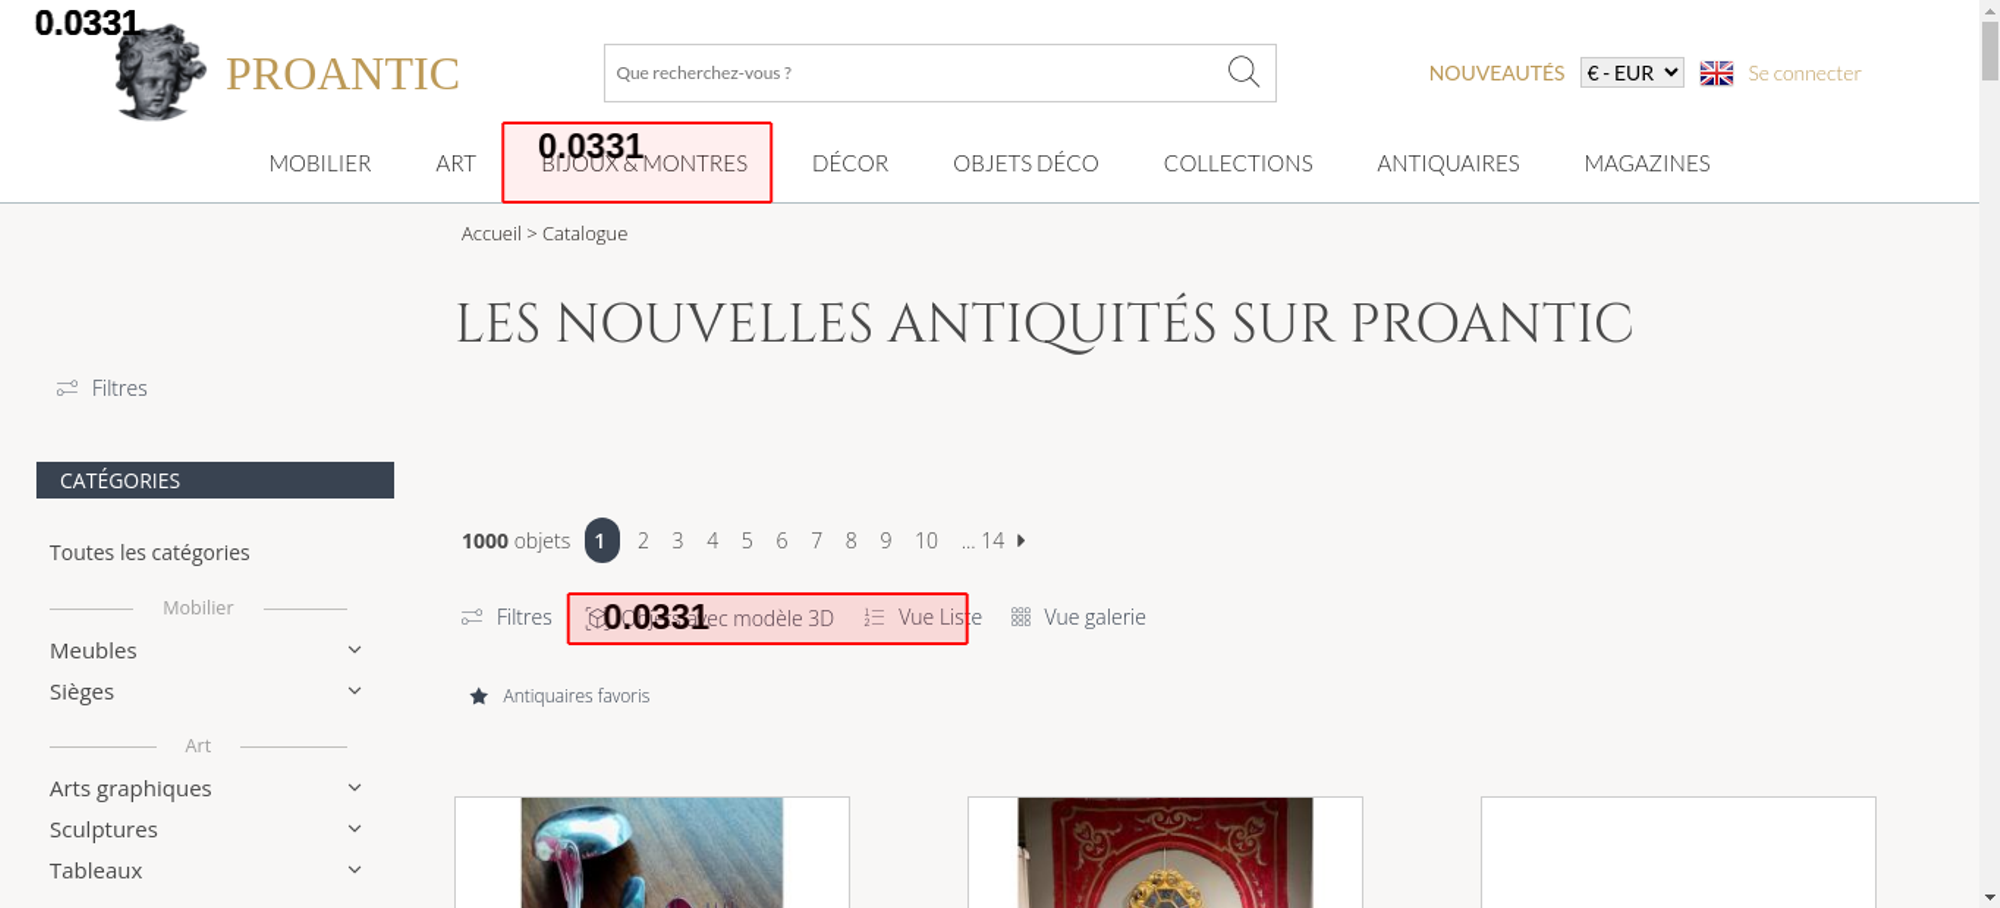
Task: Open the EUR currency dropdown
Action: tap(1632, 73)
